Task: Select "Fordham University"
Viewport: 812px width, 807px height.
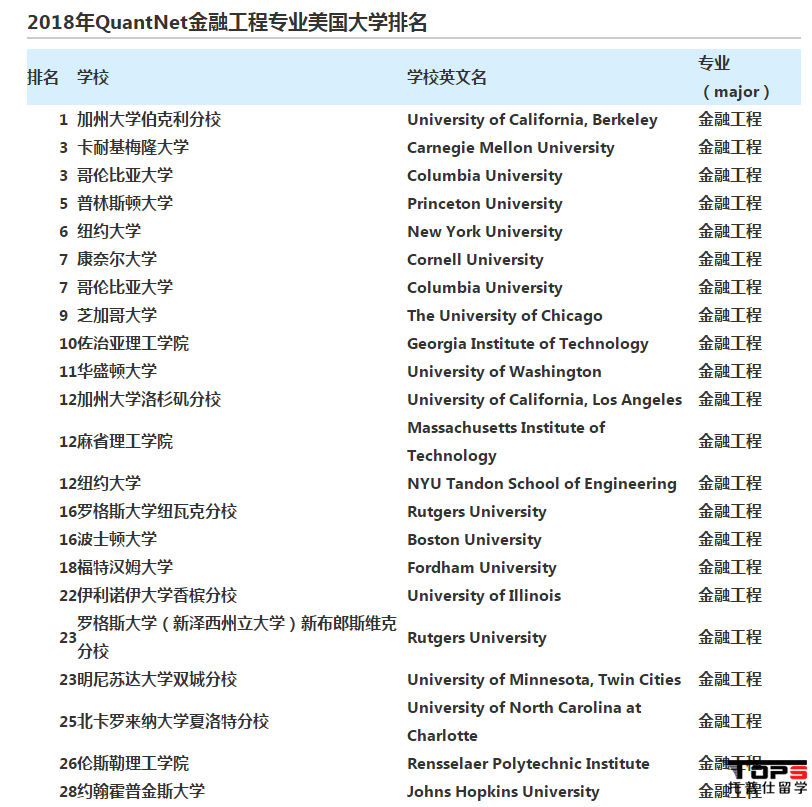Action: coord(482,567)
